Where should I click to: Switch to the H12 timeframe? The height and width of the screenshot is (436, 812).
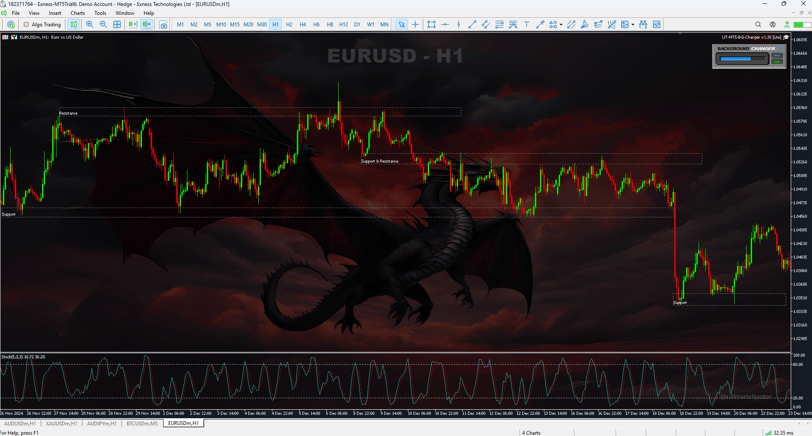click(343, 24)
